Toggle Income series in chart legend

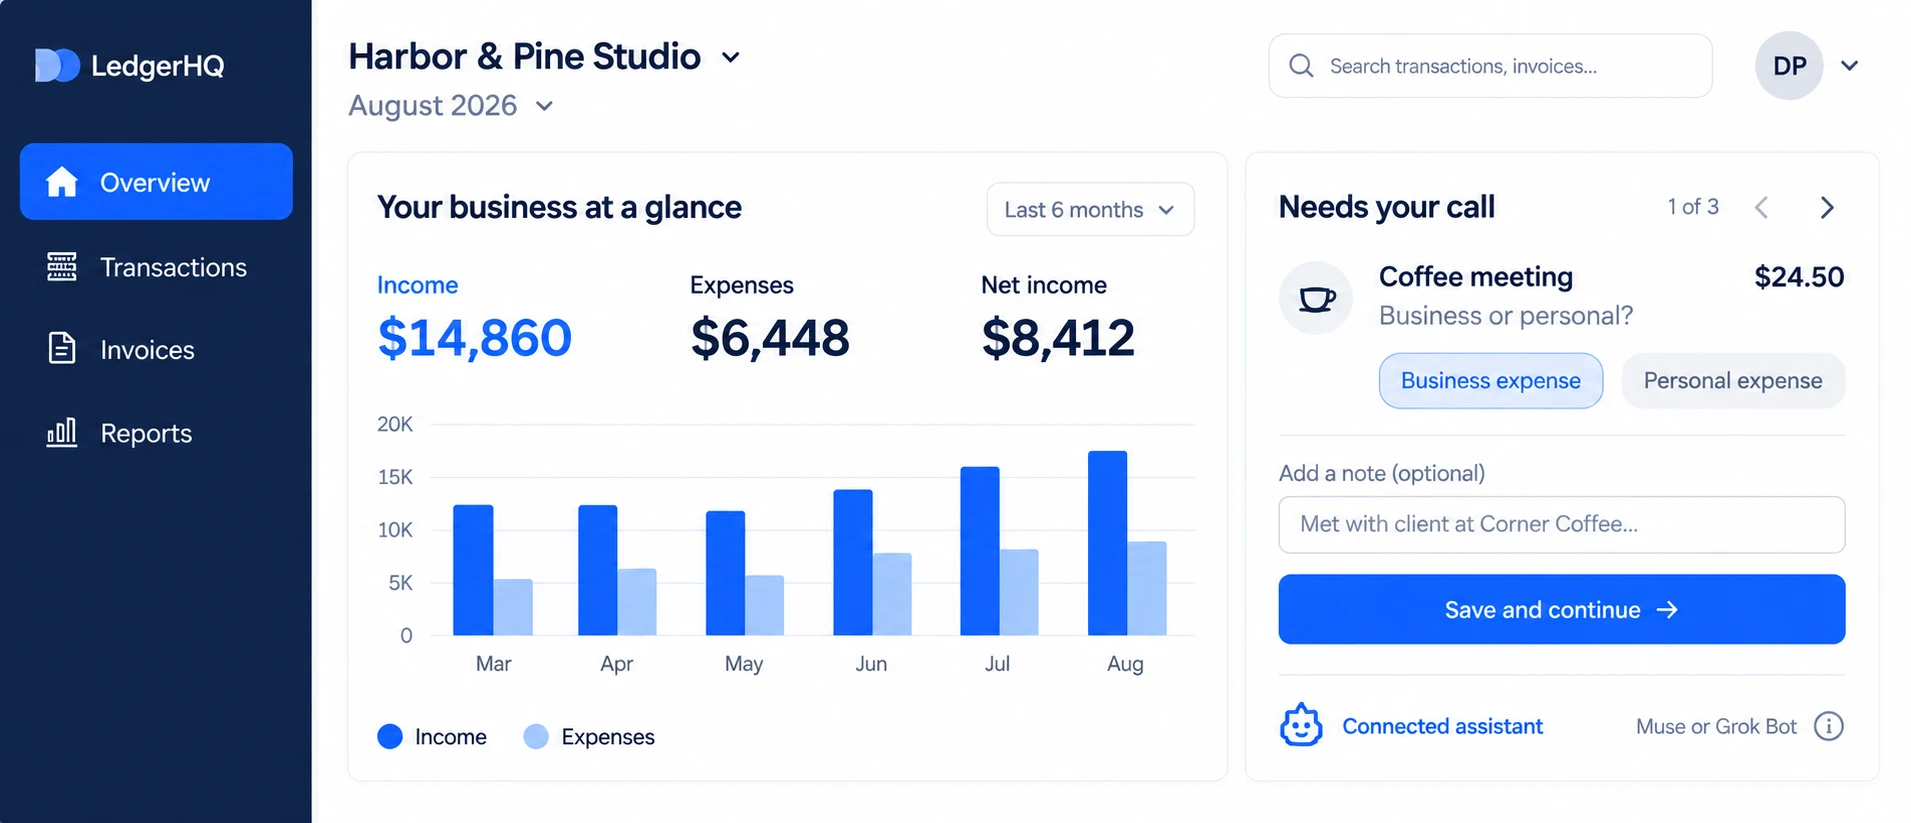click(x=432, y=737)
